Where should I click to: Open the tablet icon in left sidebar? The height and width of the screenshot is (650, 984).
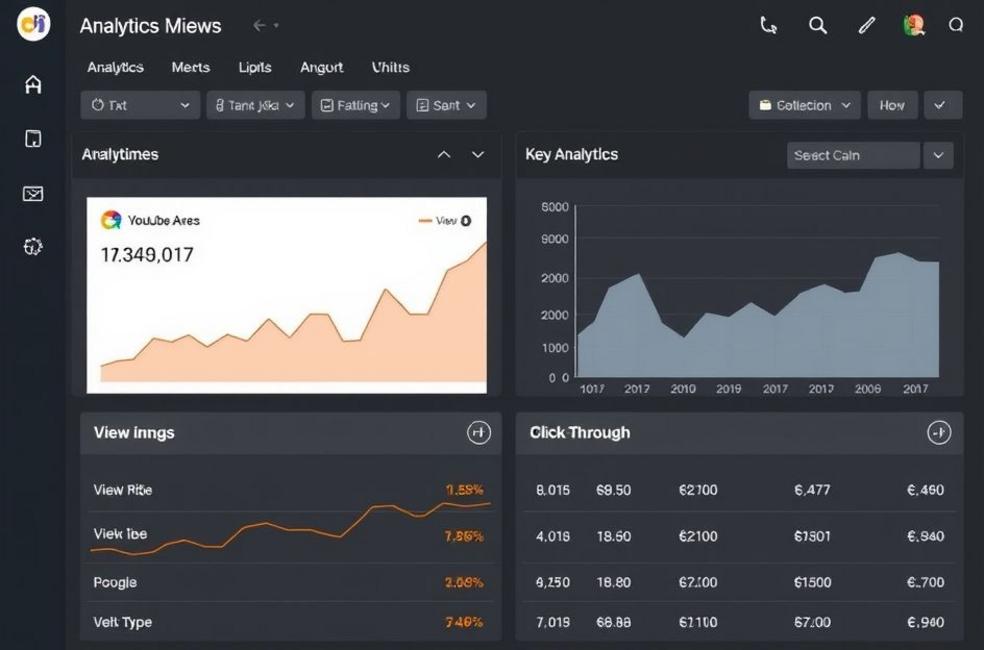[33, 139]
